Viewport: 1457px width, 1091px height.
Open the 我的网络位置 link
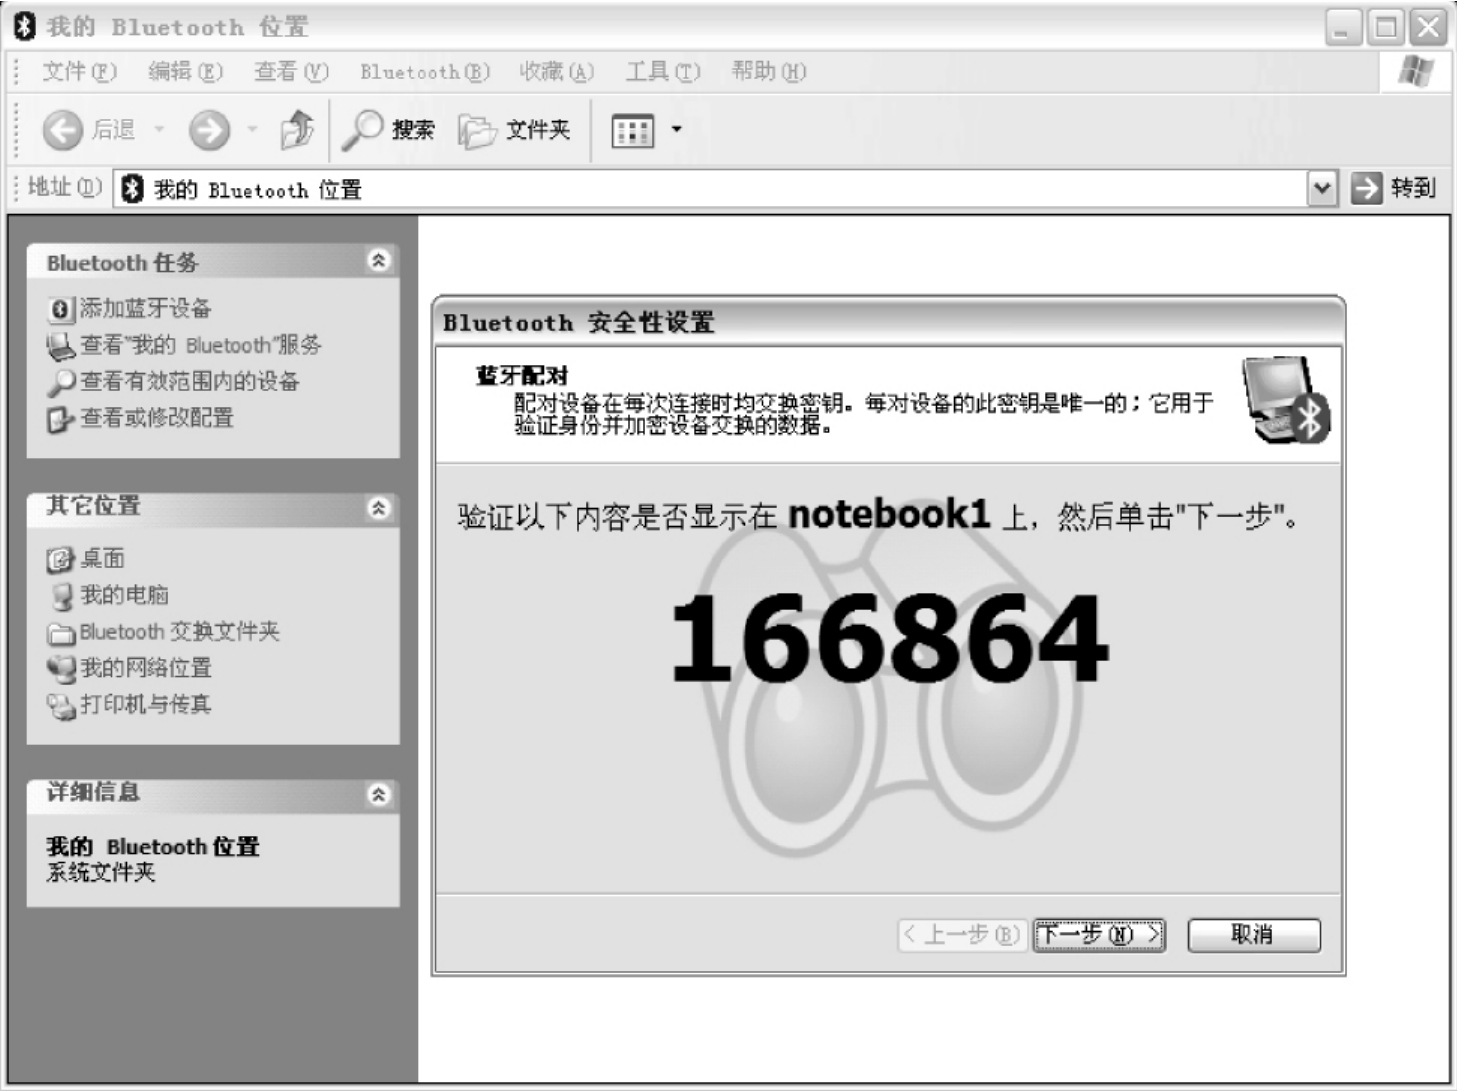pyautogui.click(x=146, y=668)
